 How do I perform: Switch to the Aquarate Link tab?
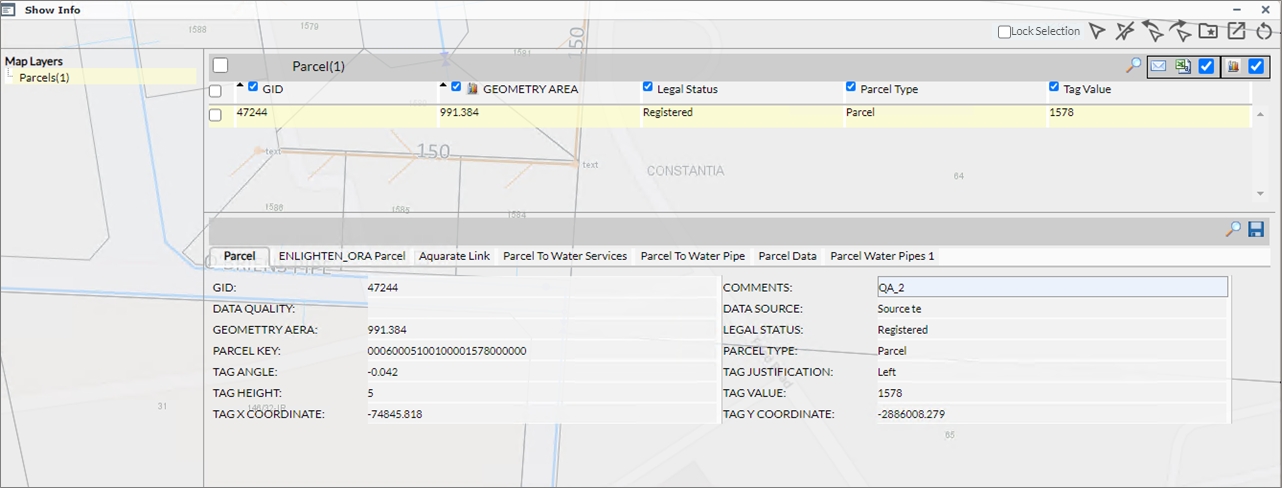click(x=454, y=256)
